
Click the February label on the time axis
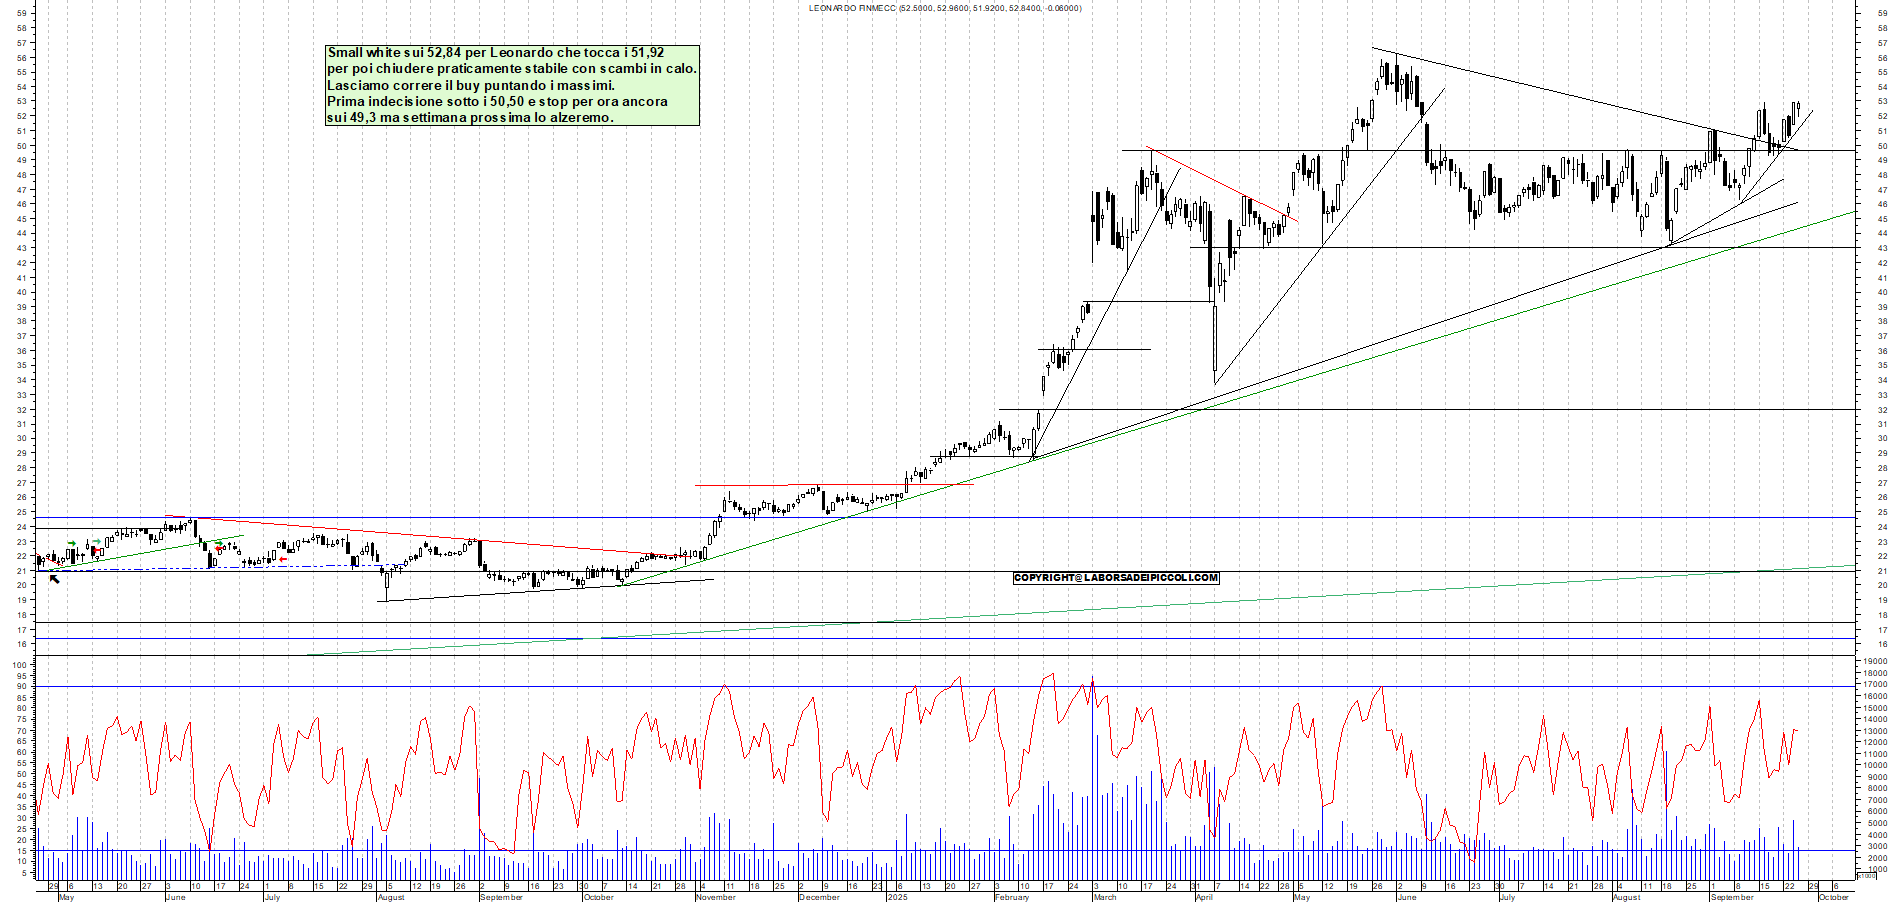pyautogui.click(x=1012, y=897)
